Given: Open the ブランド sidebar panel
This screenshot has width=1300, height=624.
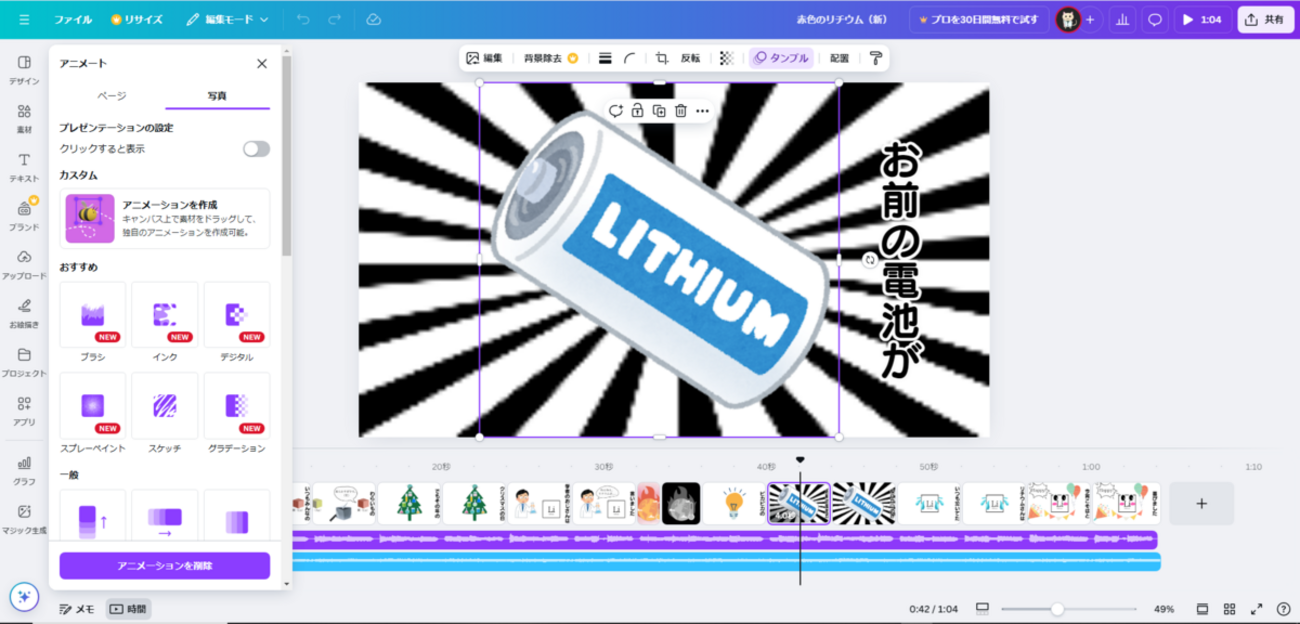Looking at the screenshot, I should (x=24, y=216).
